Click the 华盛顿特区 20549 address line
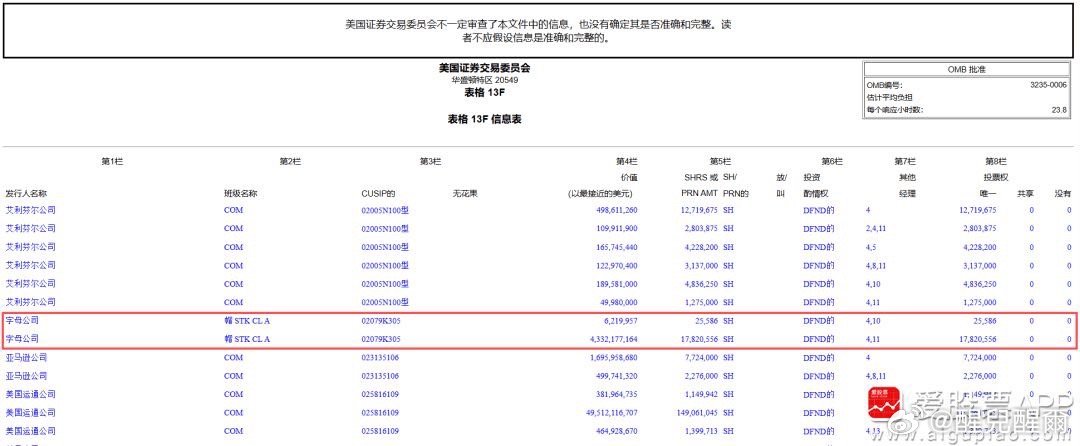This screenshot has width=1080, height=446. [x=485, y=80]
